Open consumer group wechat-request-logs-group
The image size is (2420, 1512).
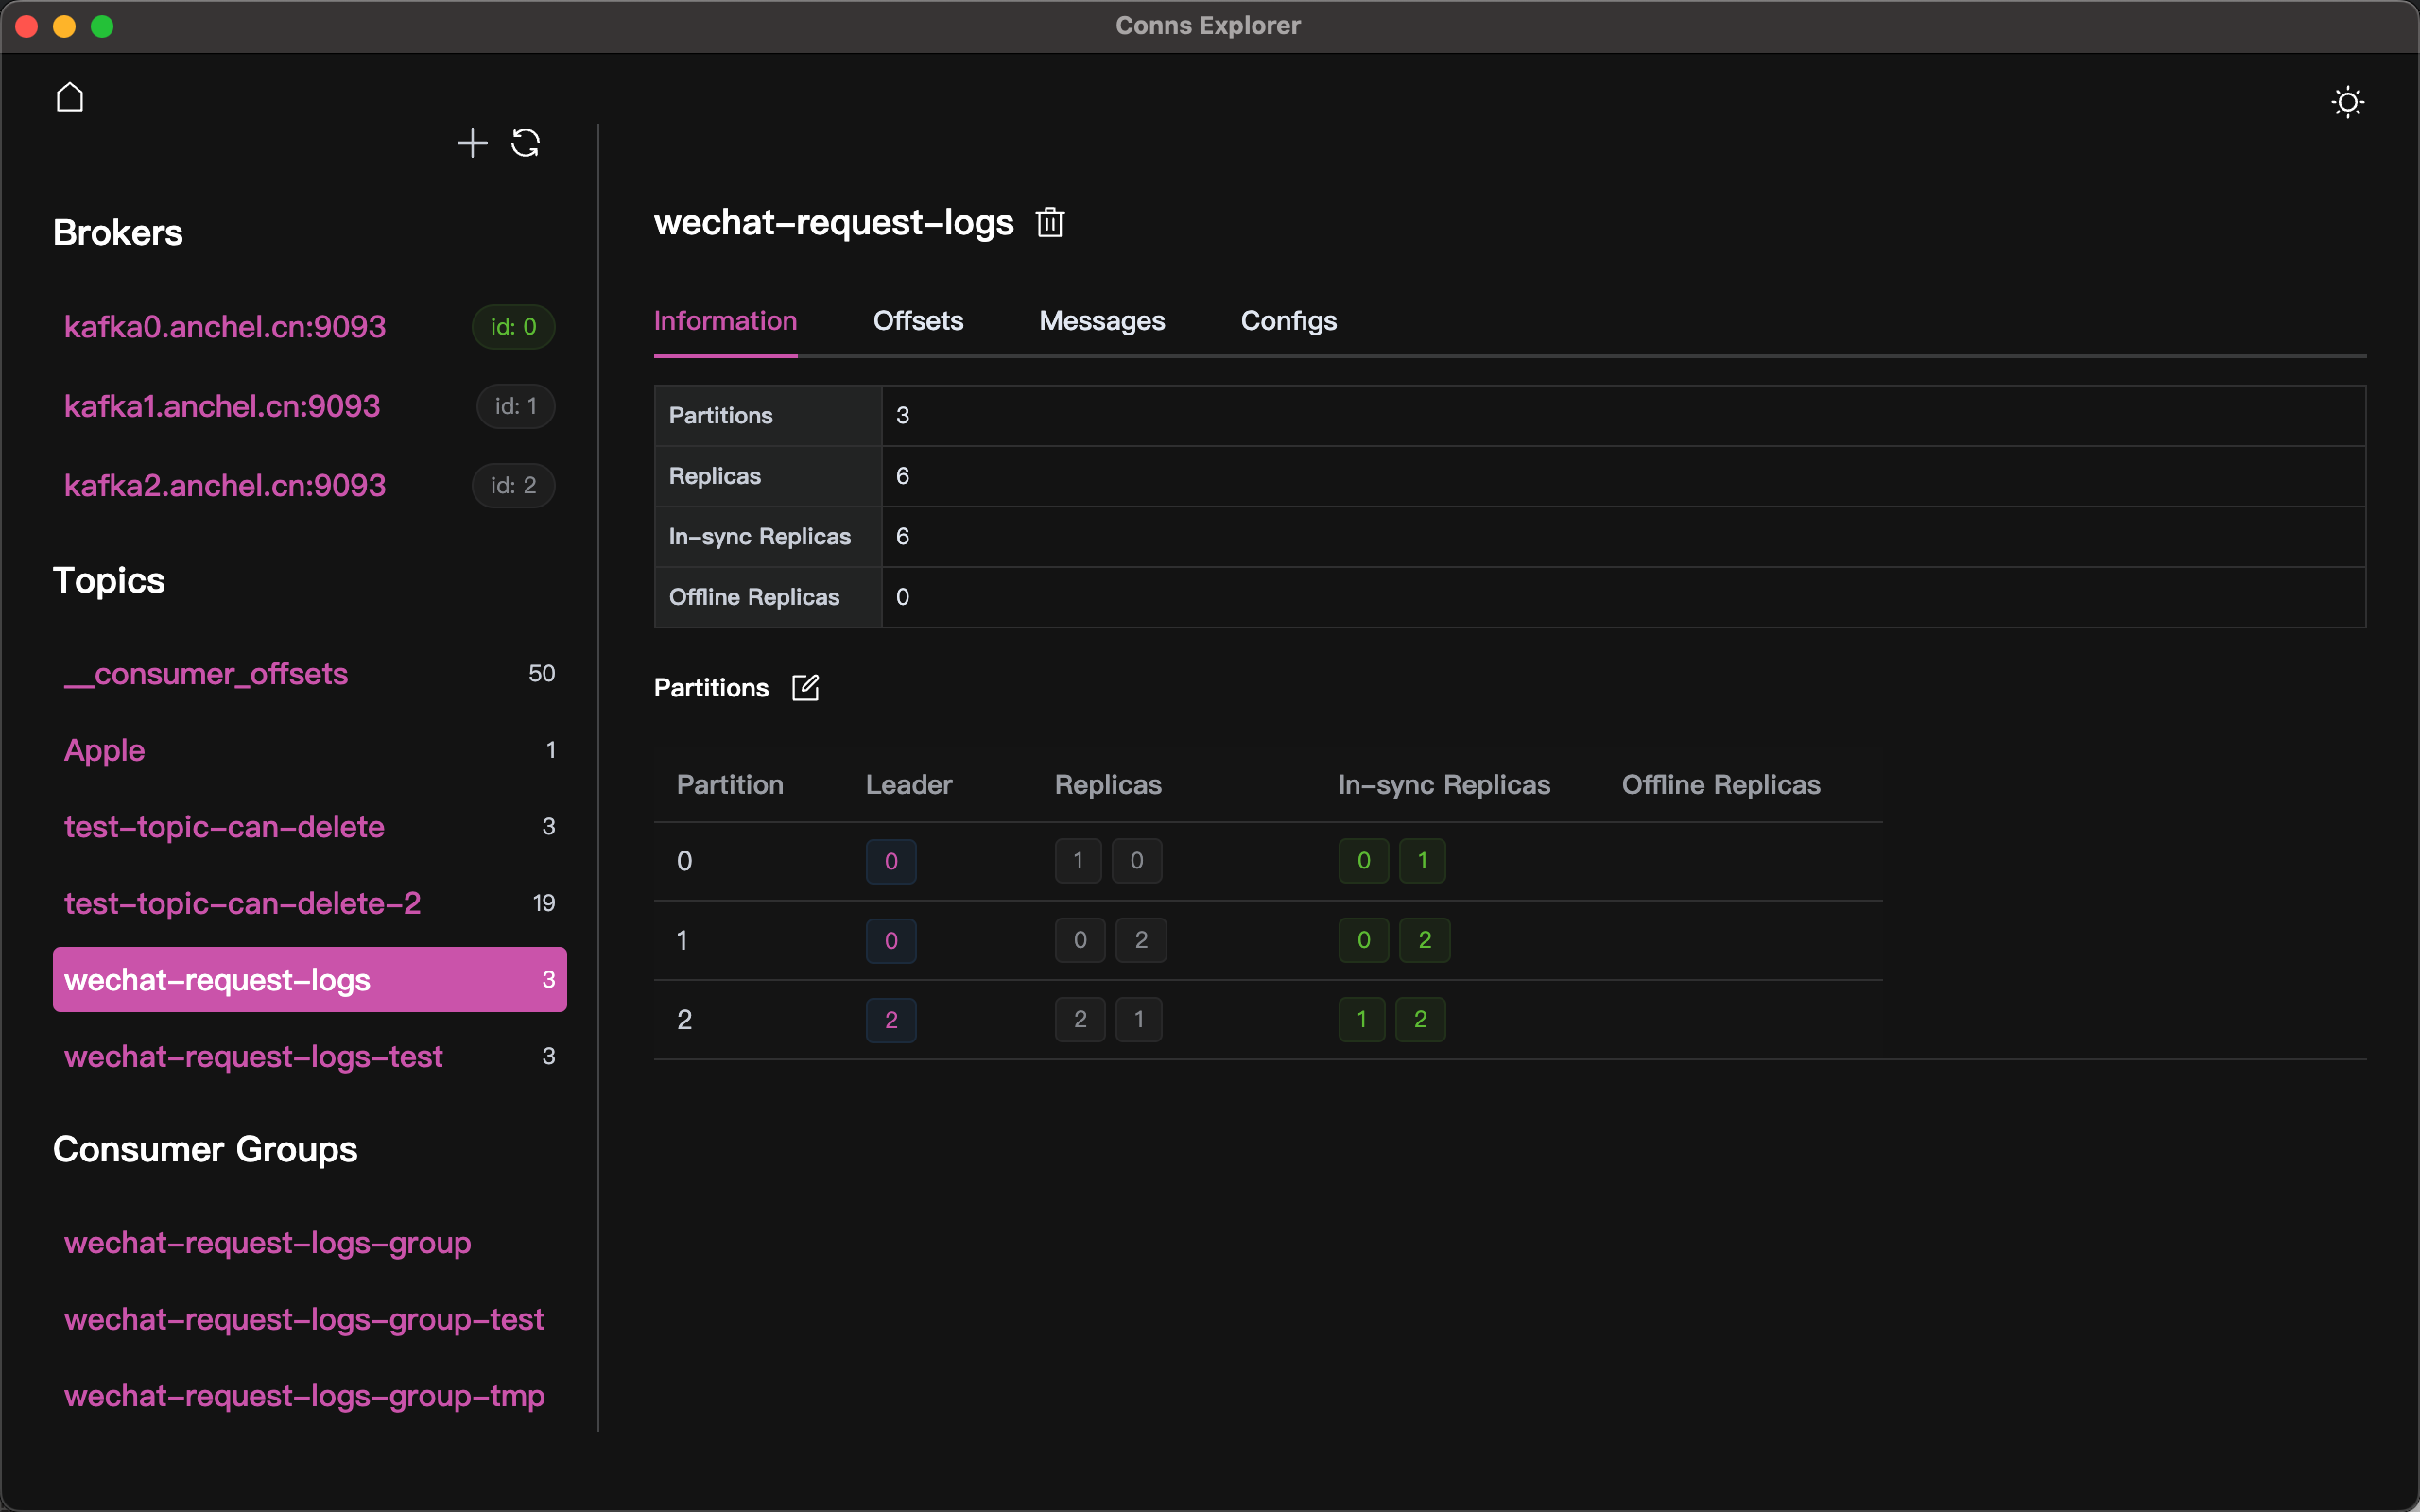point(268,1243)
